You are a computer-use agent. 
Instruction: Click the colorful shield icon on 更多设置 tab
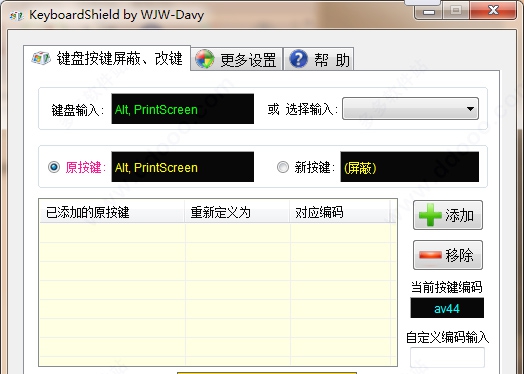tap(205, 59)
